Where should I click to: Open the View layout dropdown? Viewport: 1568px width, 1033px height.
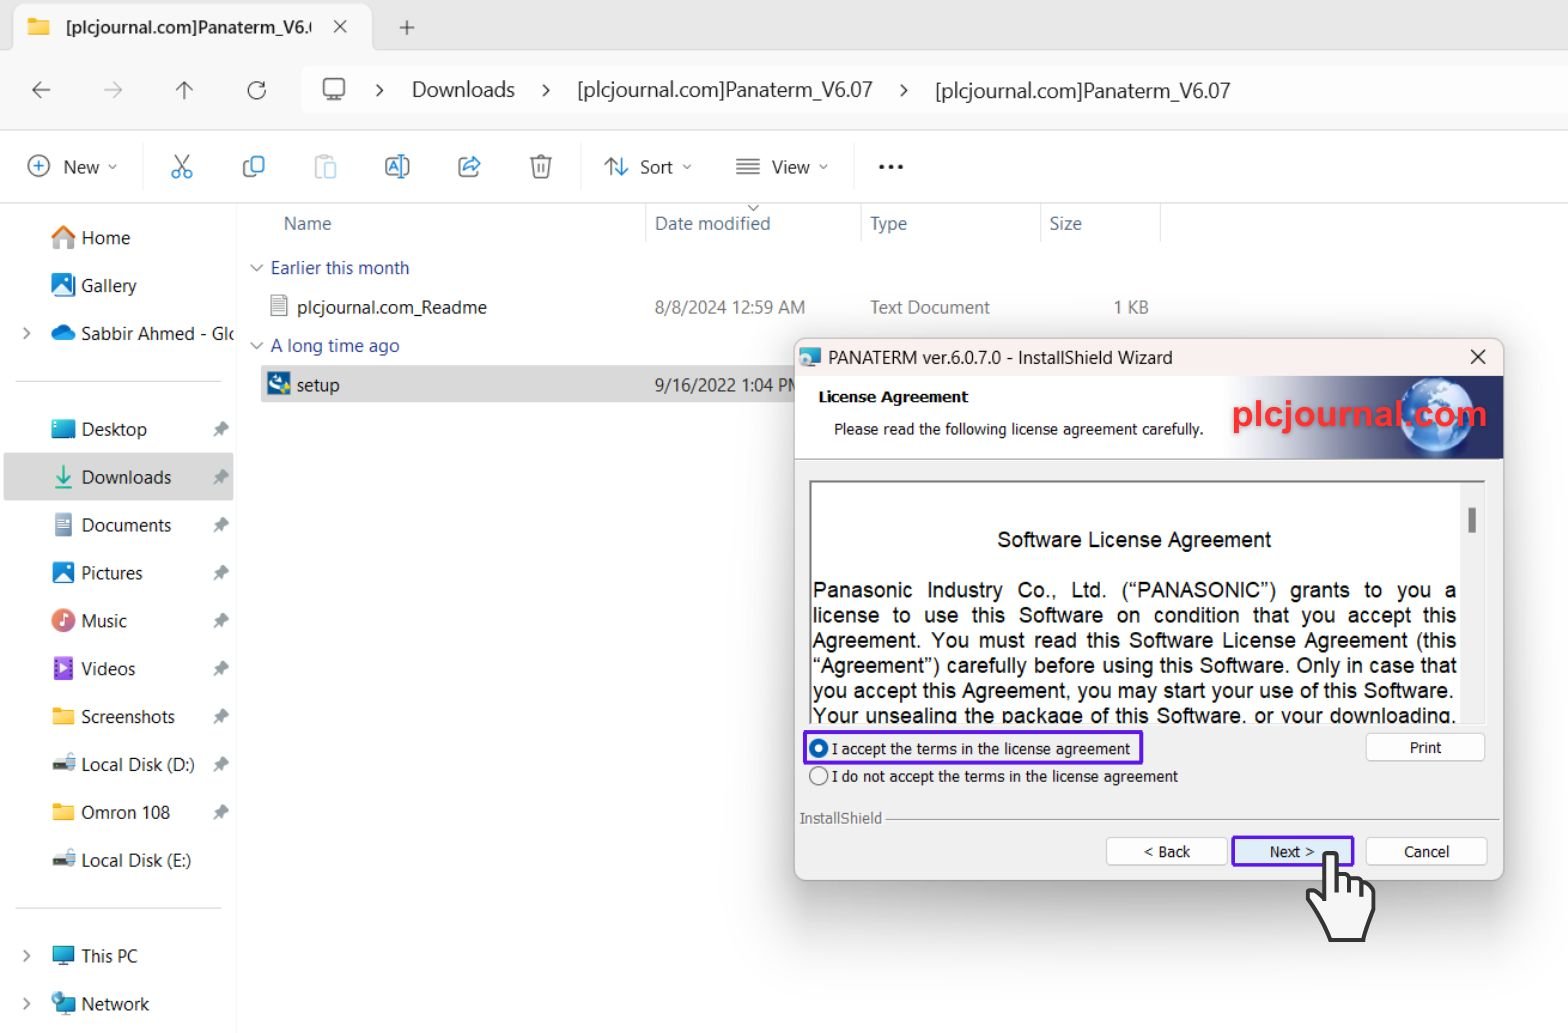tap(782, 167)
